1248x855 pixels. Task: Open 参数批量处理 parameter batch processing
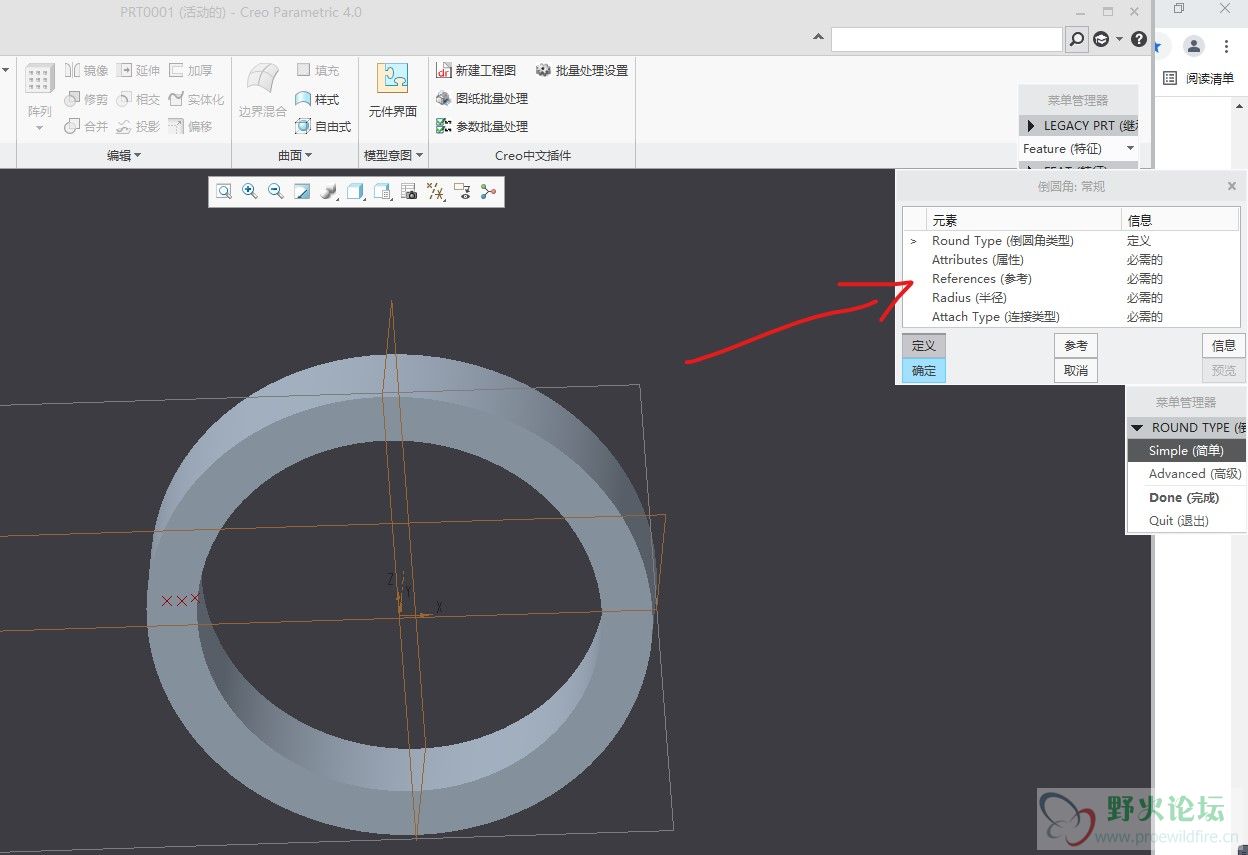483,126
